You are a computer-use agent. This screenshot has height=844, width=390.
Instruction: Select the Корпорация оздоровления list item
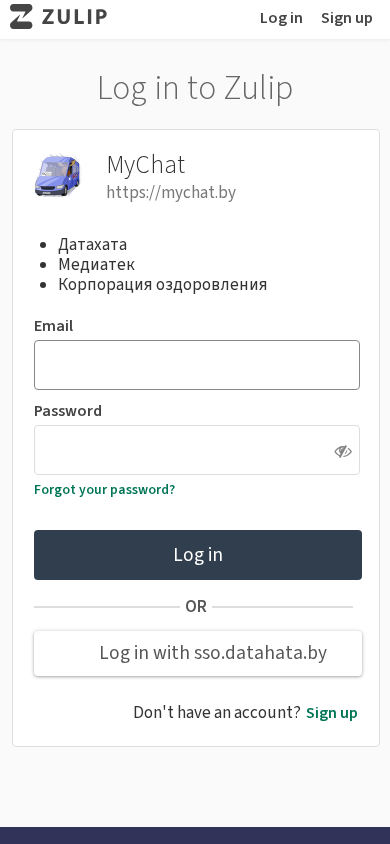click(162, 284)
